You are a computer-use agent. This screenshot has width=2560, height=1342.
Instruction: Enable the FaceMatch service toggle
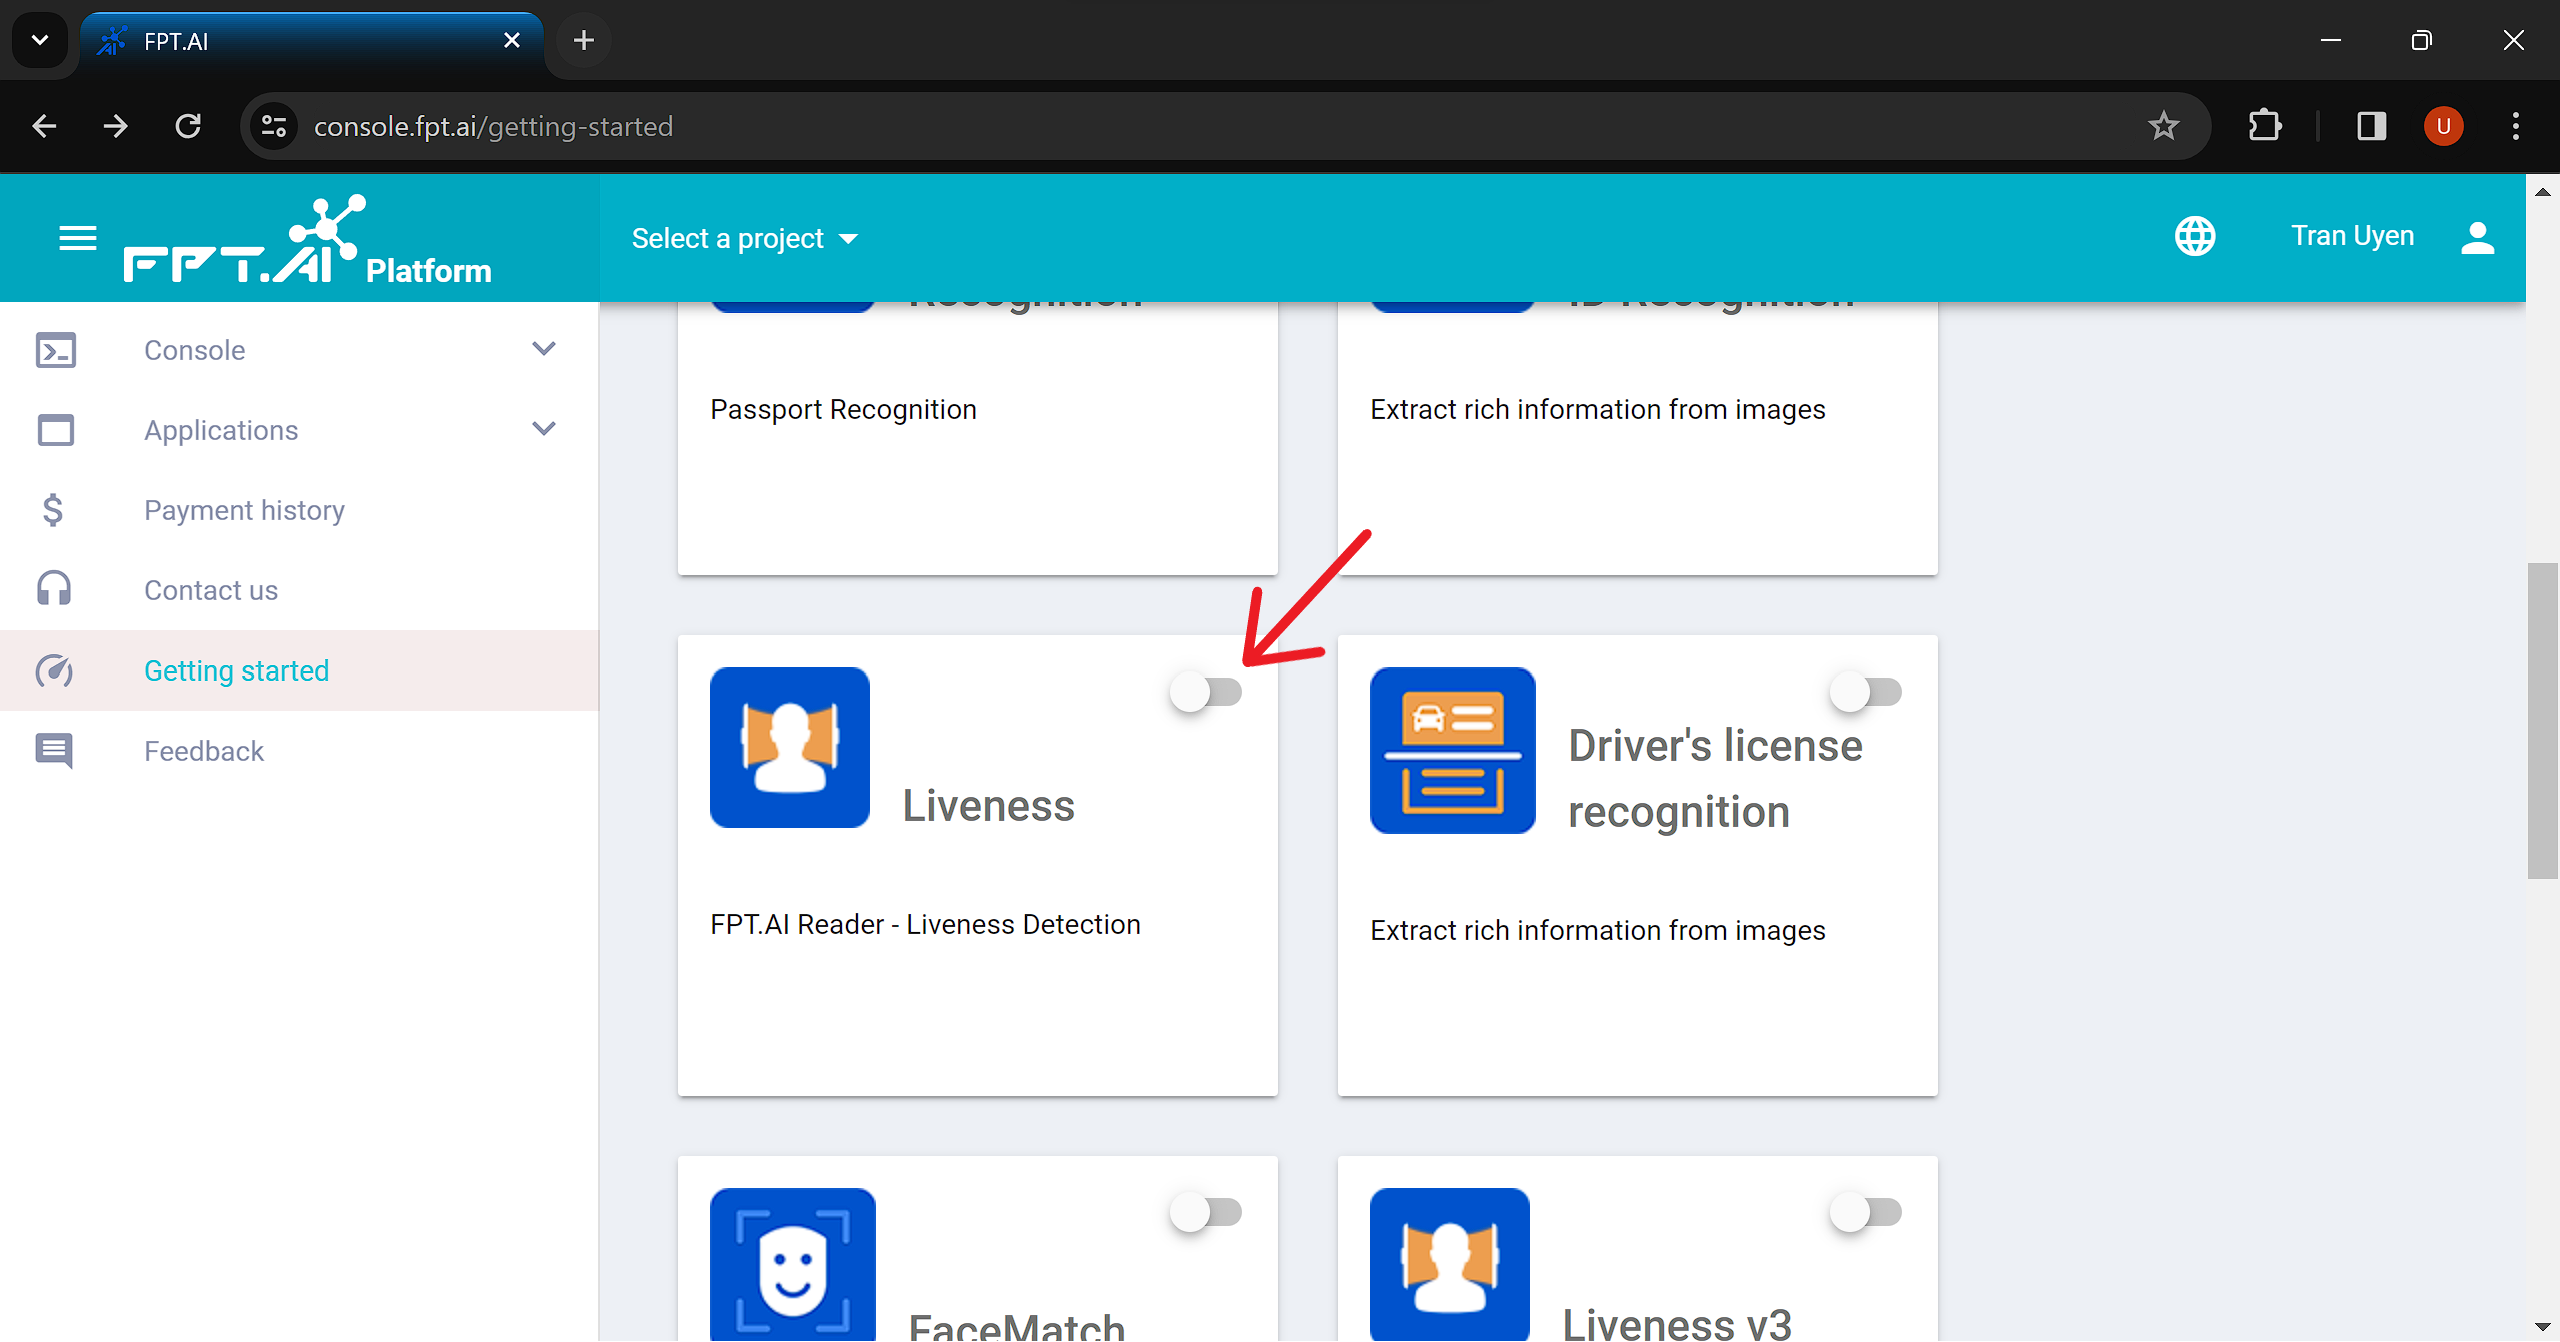(1206, 1212)
